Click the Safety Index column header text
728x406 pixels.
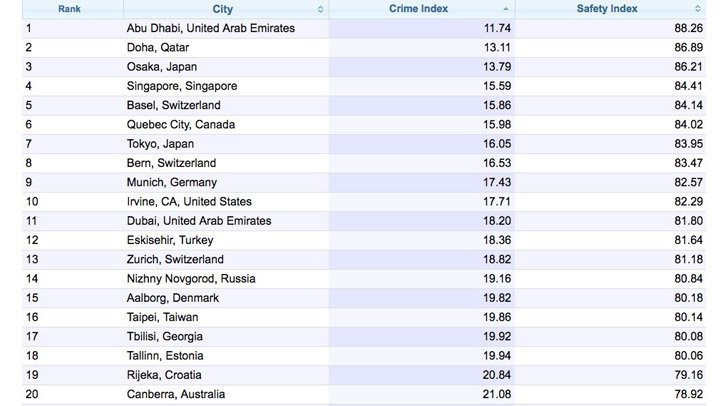[607, 8]
